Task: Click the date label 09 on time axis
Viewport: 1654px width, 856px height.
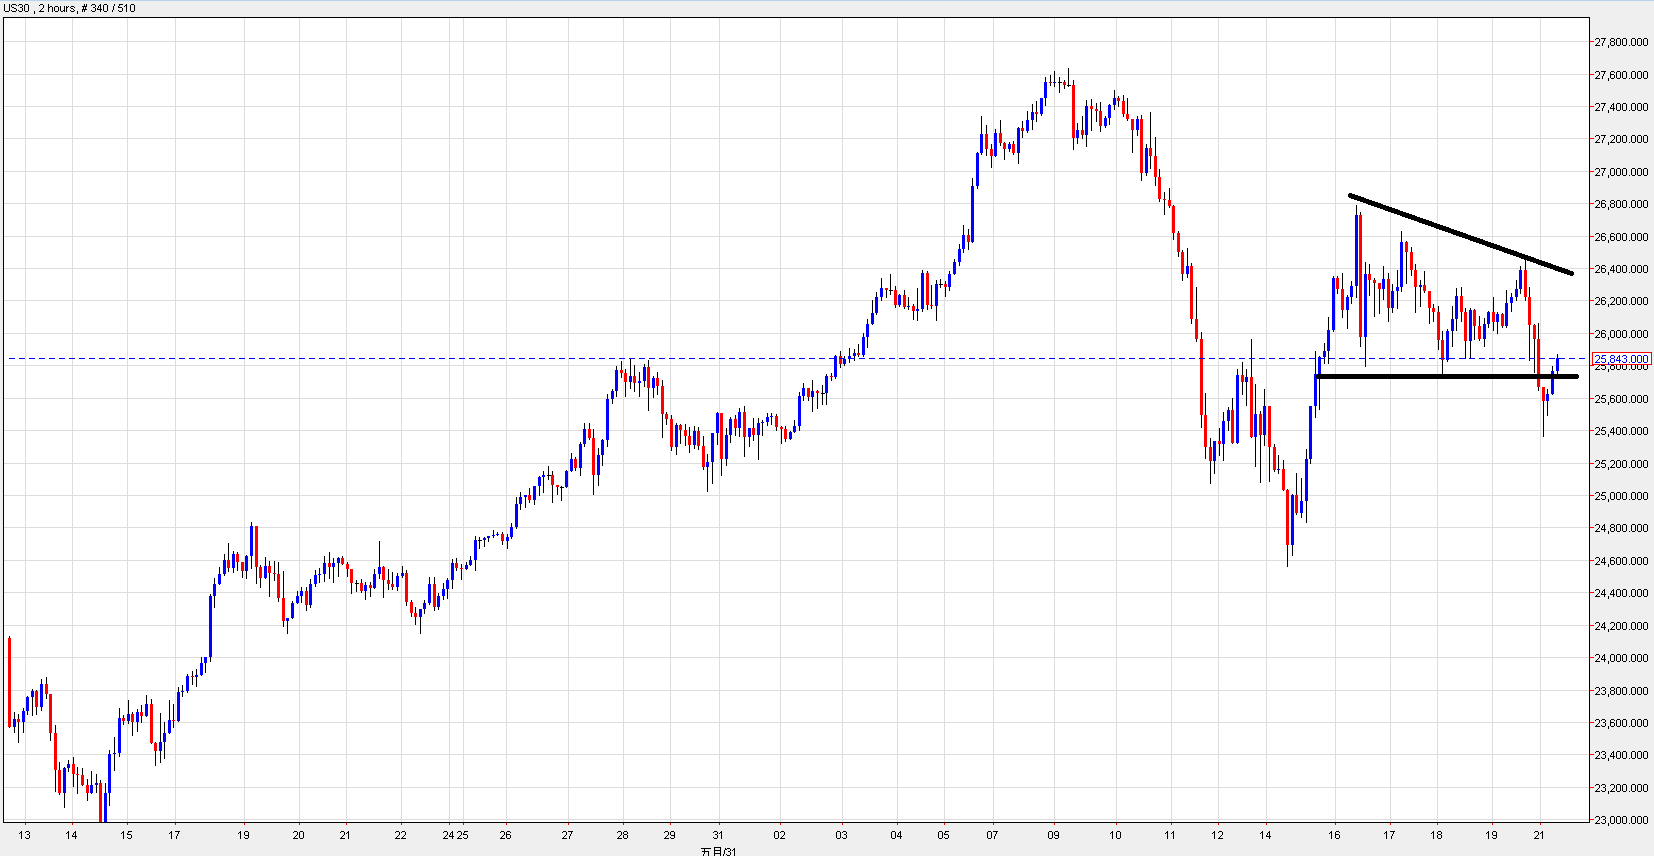Action: click(1054, 835)
